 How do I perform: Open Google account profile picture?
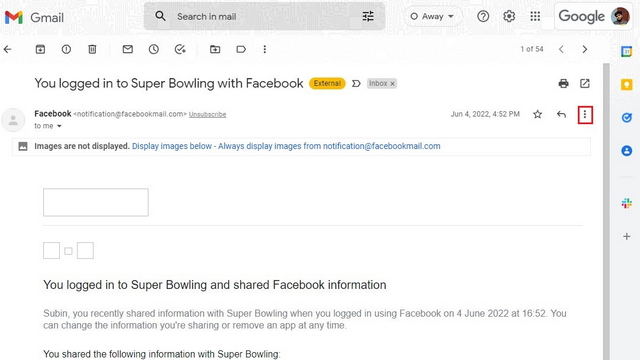pyautogui.click(x=620, y=17)
